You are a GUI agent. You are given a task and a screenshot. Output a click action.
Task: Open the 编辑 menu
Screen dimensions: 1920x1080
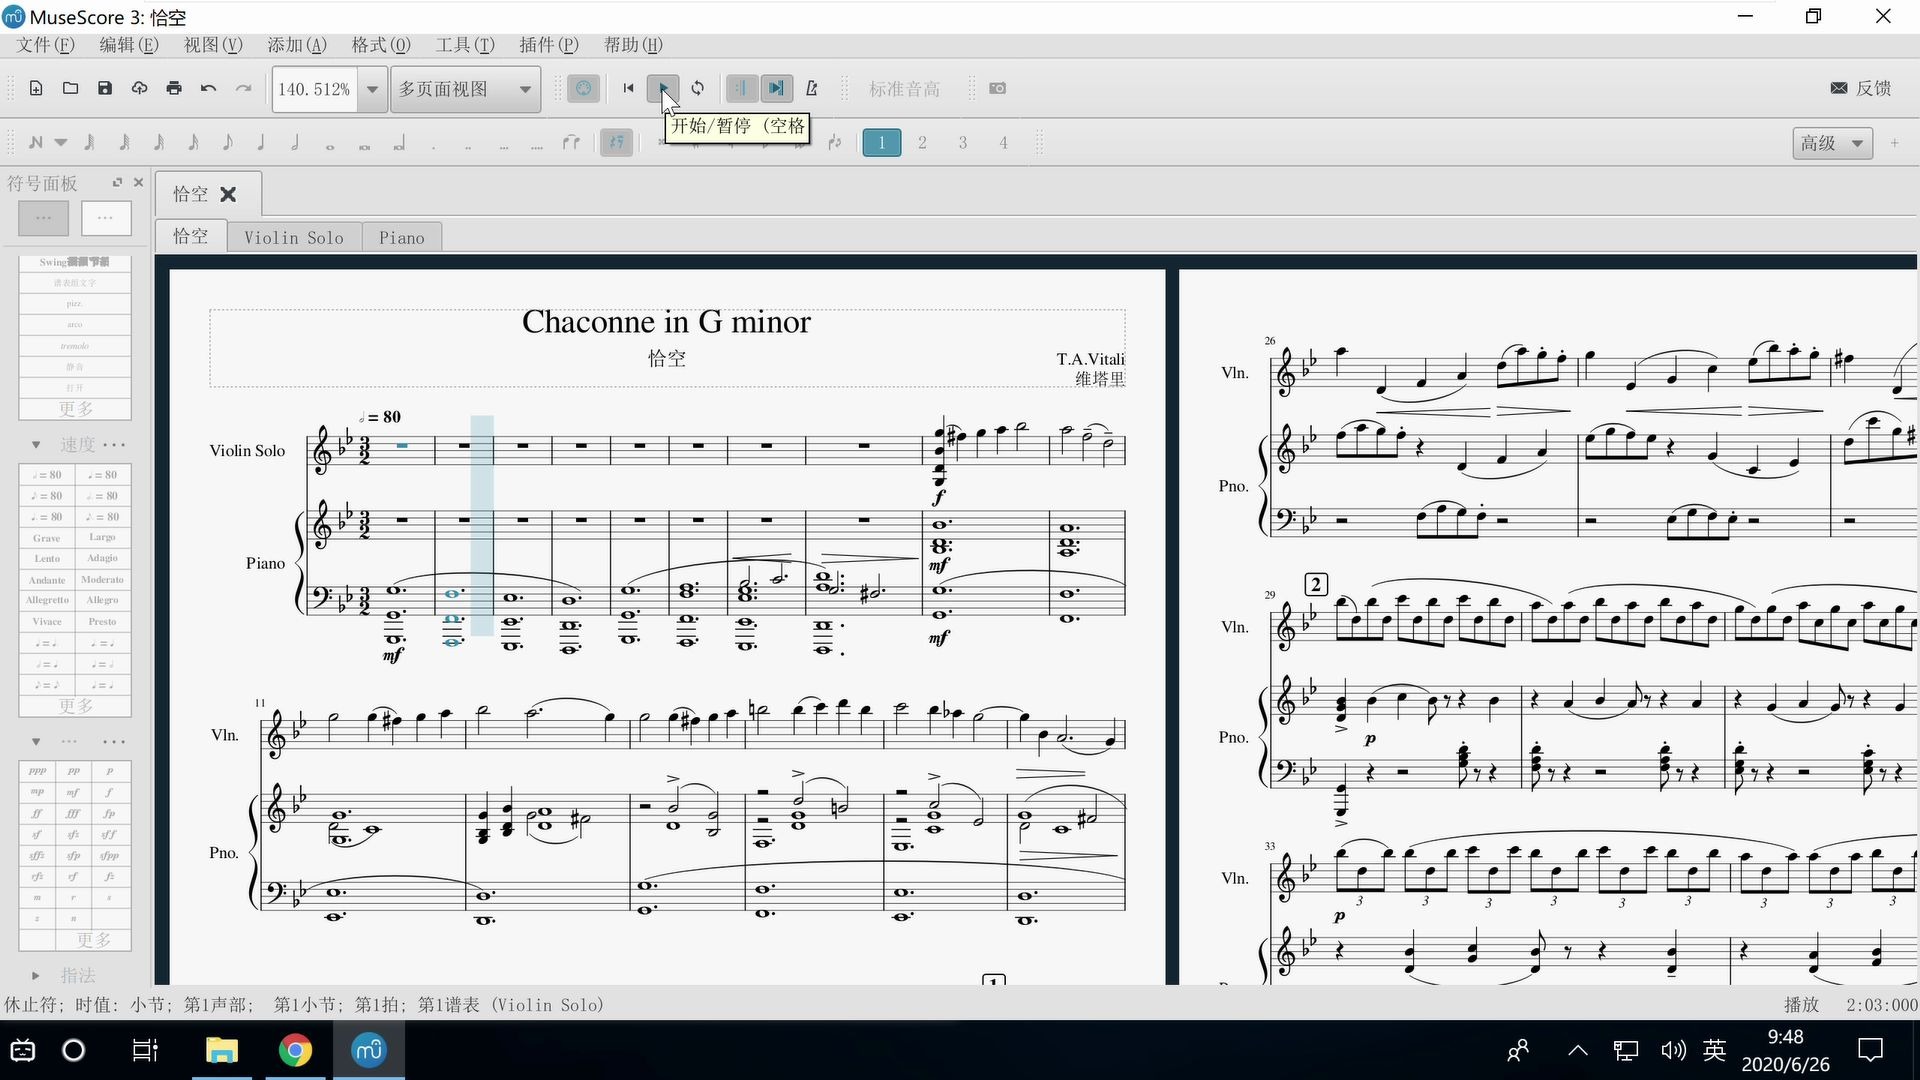tap(129, 45)
